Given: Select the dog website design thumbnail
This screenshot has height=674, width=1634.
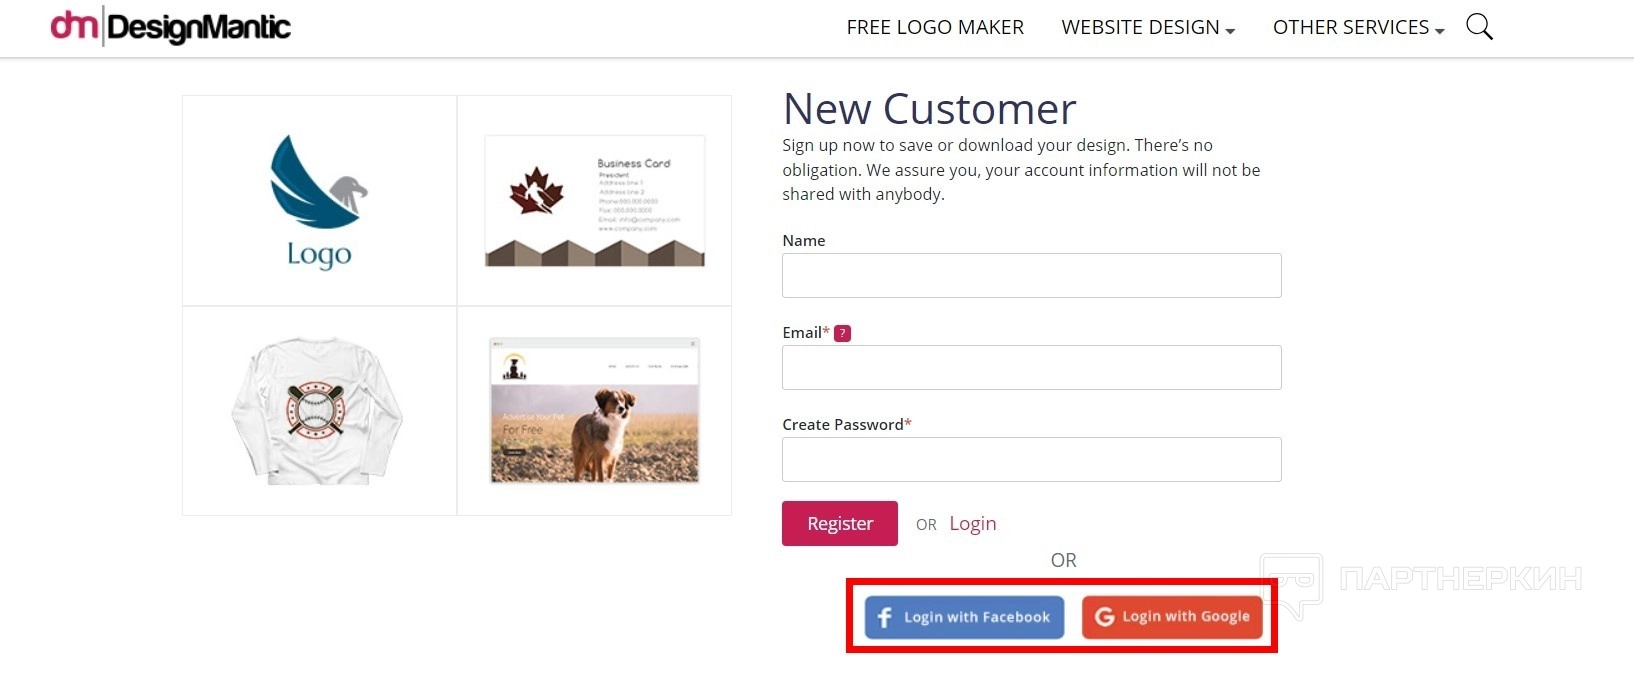Looking at the screenshot, I should coord(594,411).
